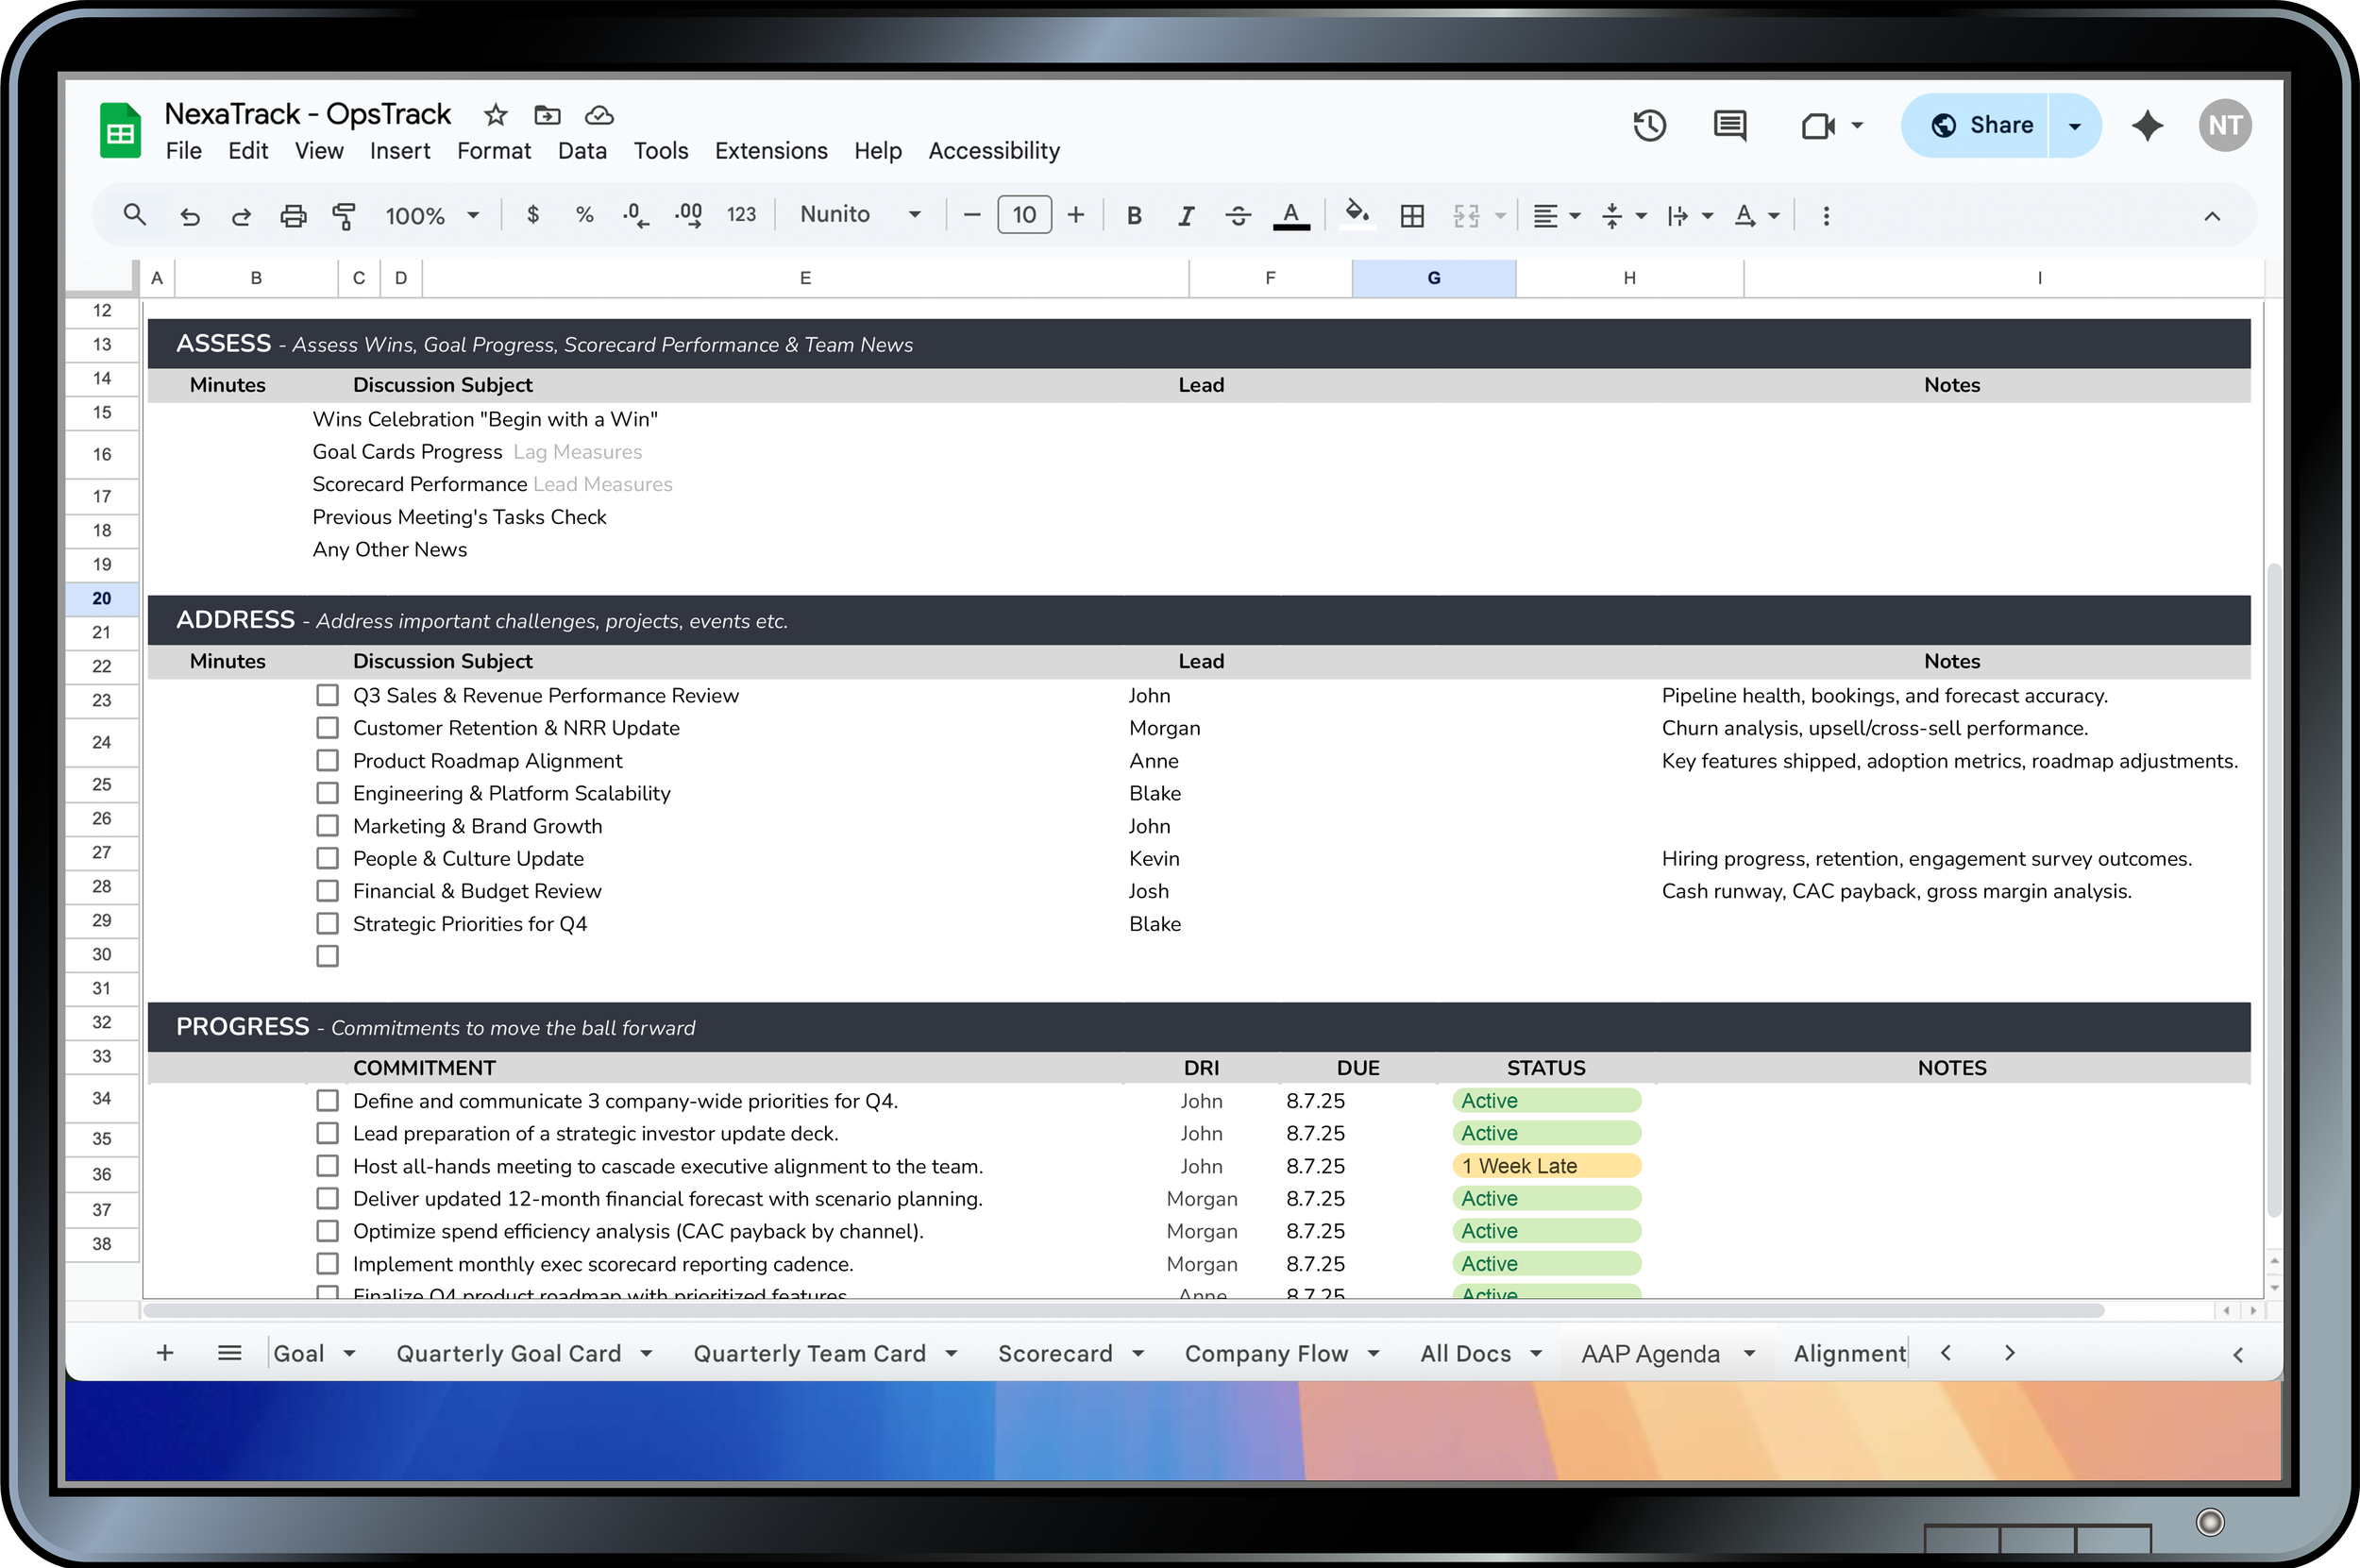Screen dimensions: 2360x1568
Task: Open the Nunito font dropdown
Action: [x=860, y=215]
